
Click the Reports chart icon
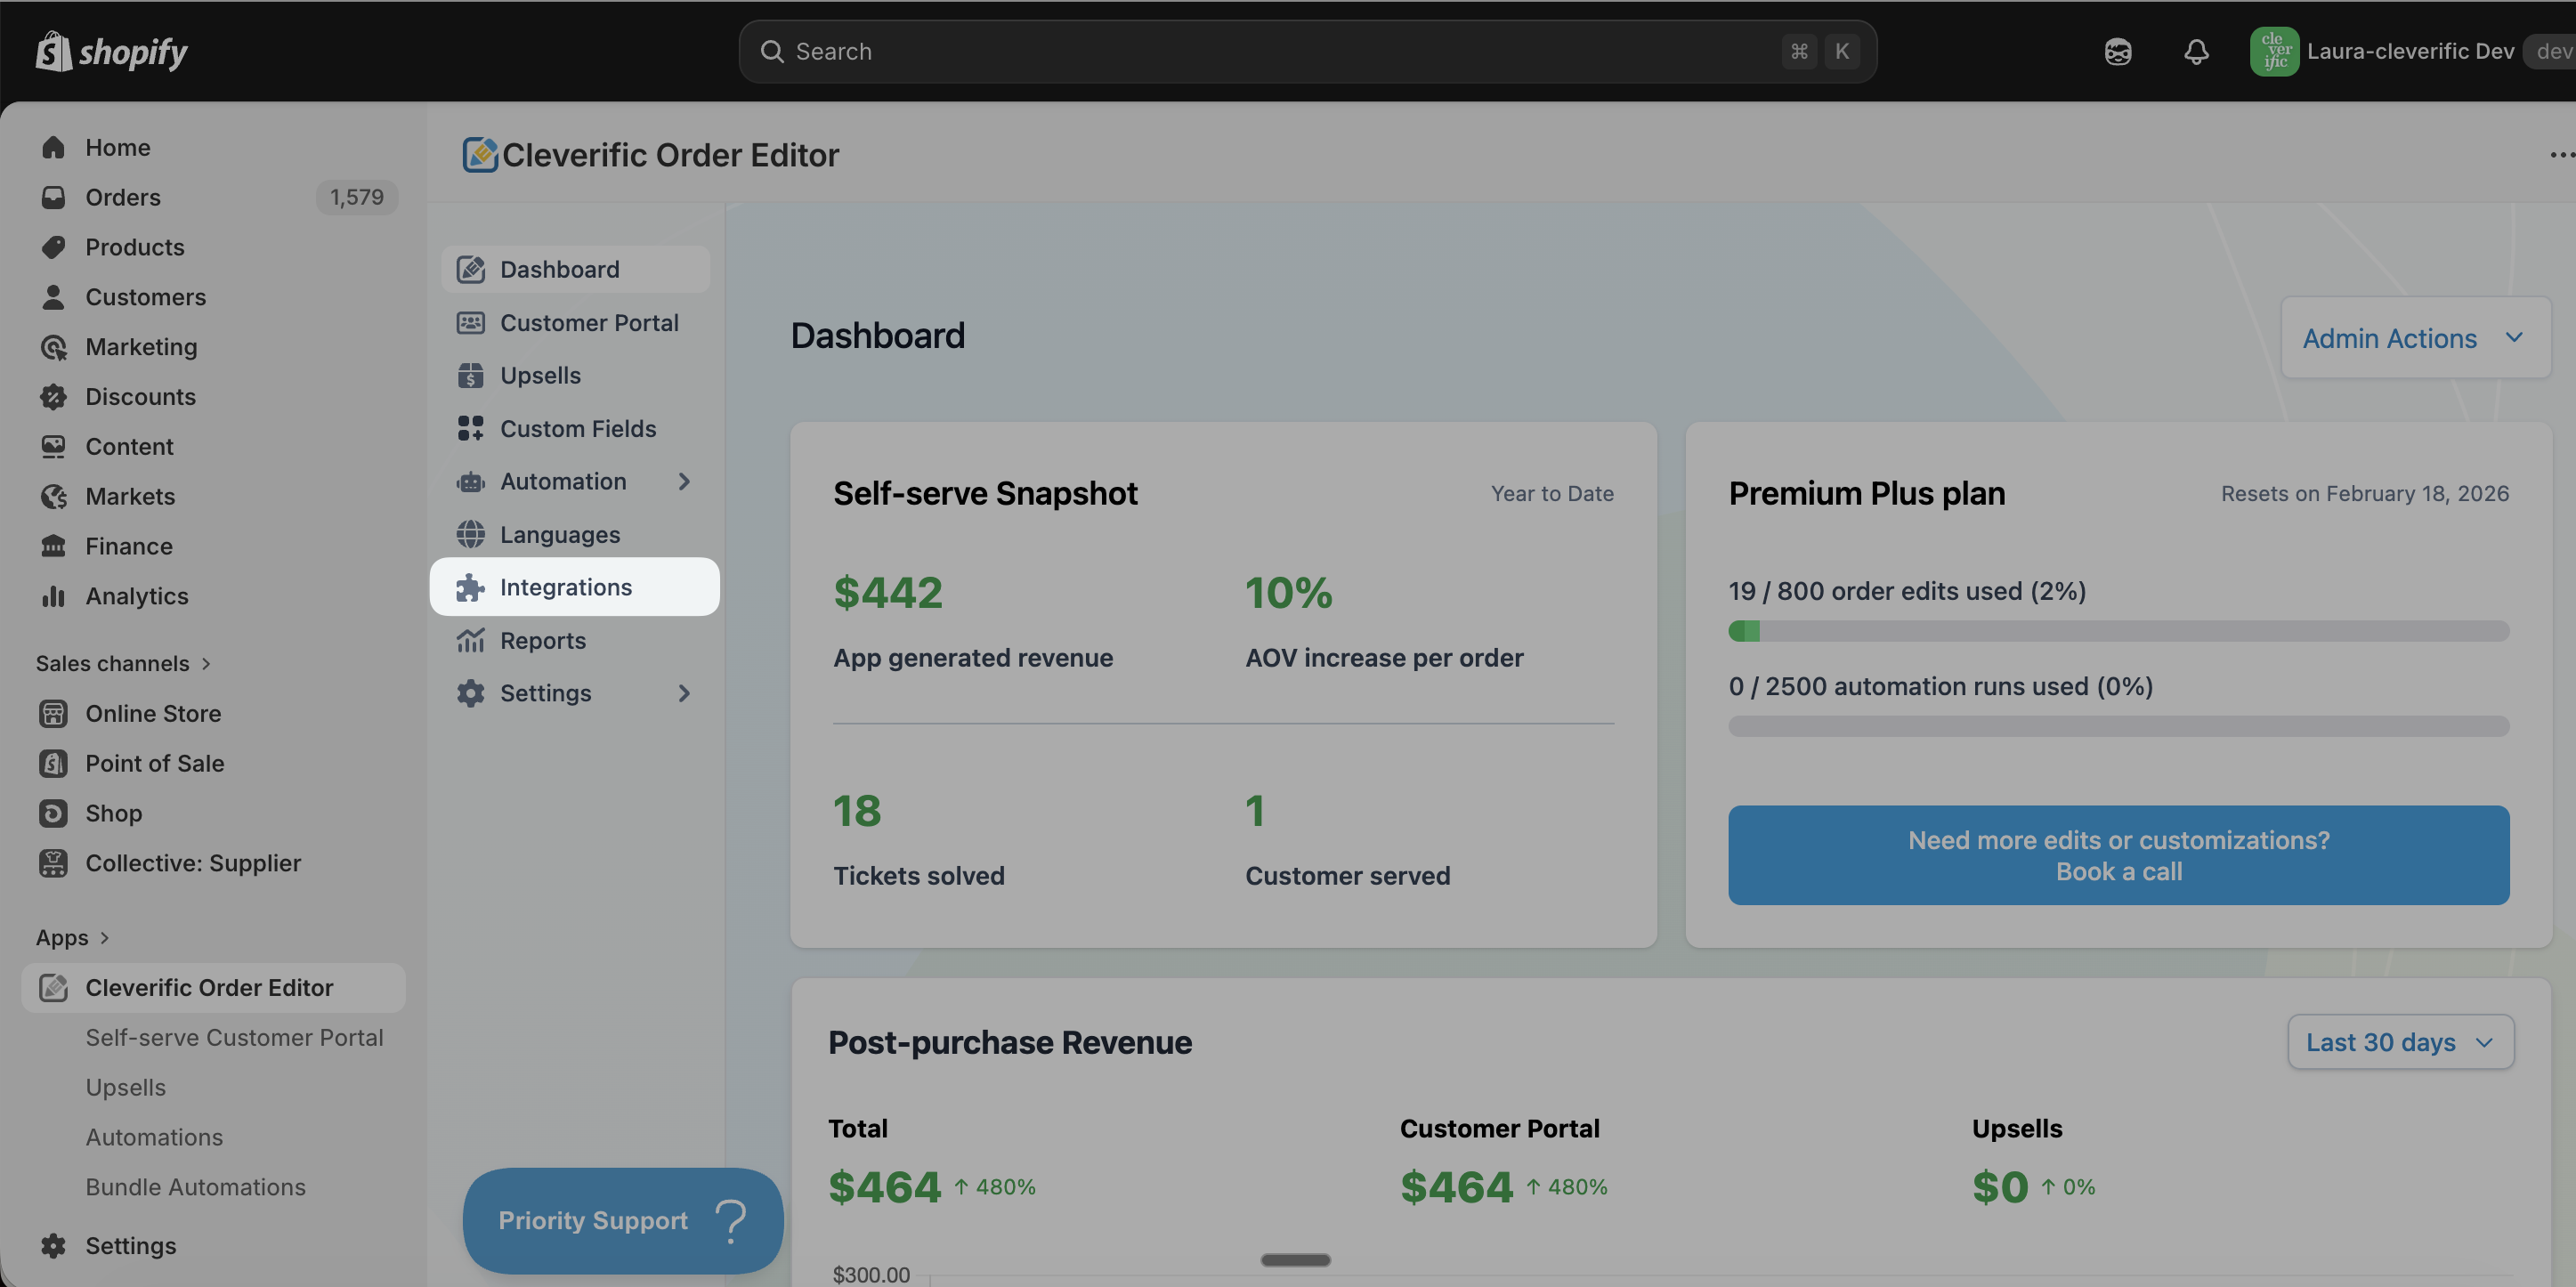pyautogui.click(x=470, y=640)
